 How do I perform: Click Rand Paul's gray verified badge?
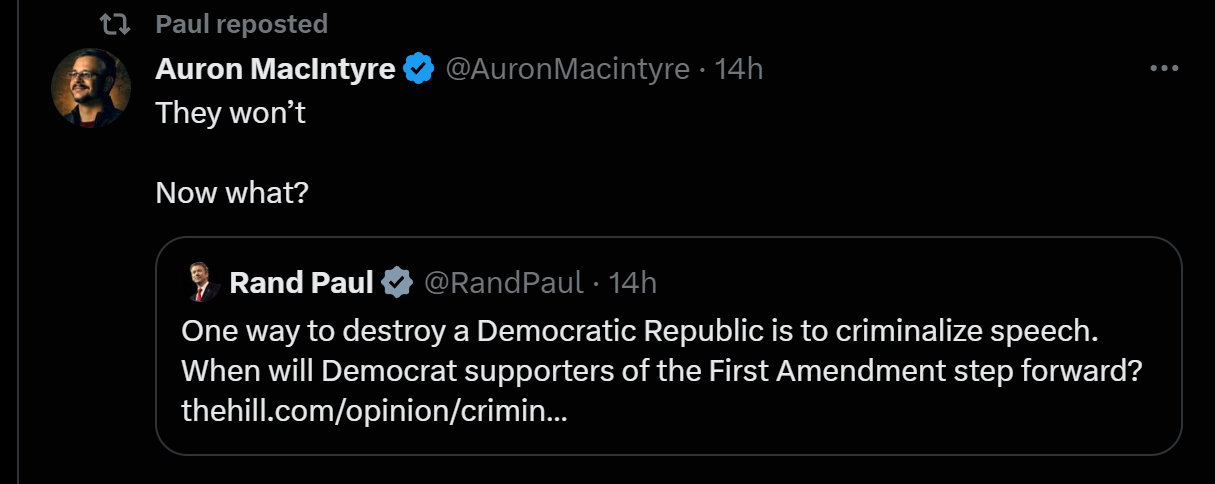click(x=398, y=283)
